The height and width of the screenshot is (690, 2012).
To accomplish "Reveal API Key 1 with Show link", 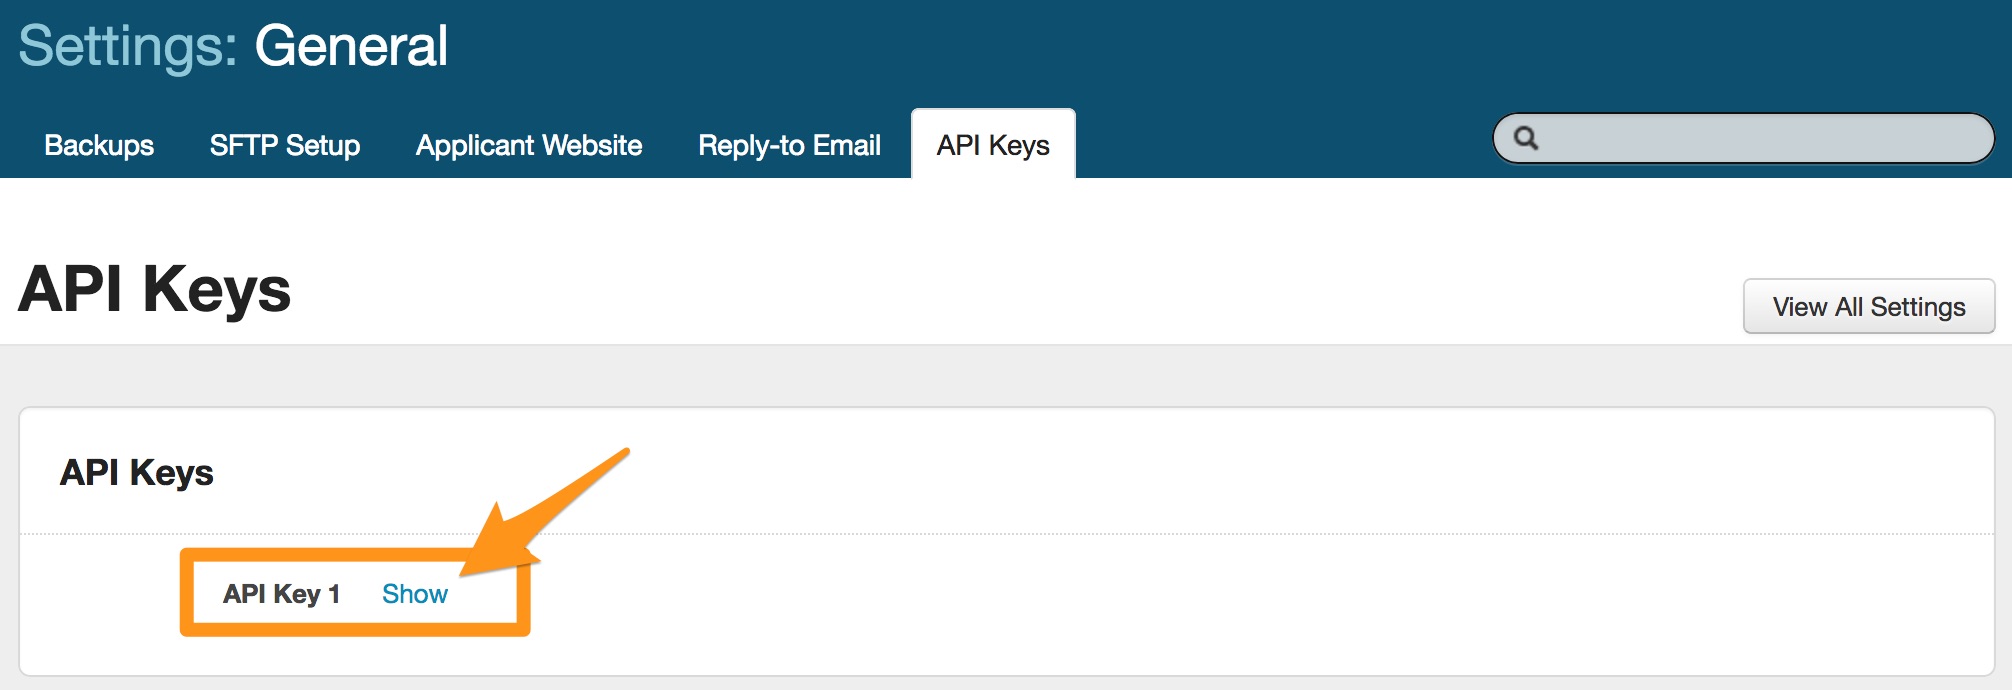I will (x=414, y=594).
